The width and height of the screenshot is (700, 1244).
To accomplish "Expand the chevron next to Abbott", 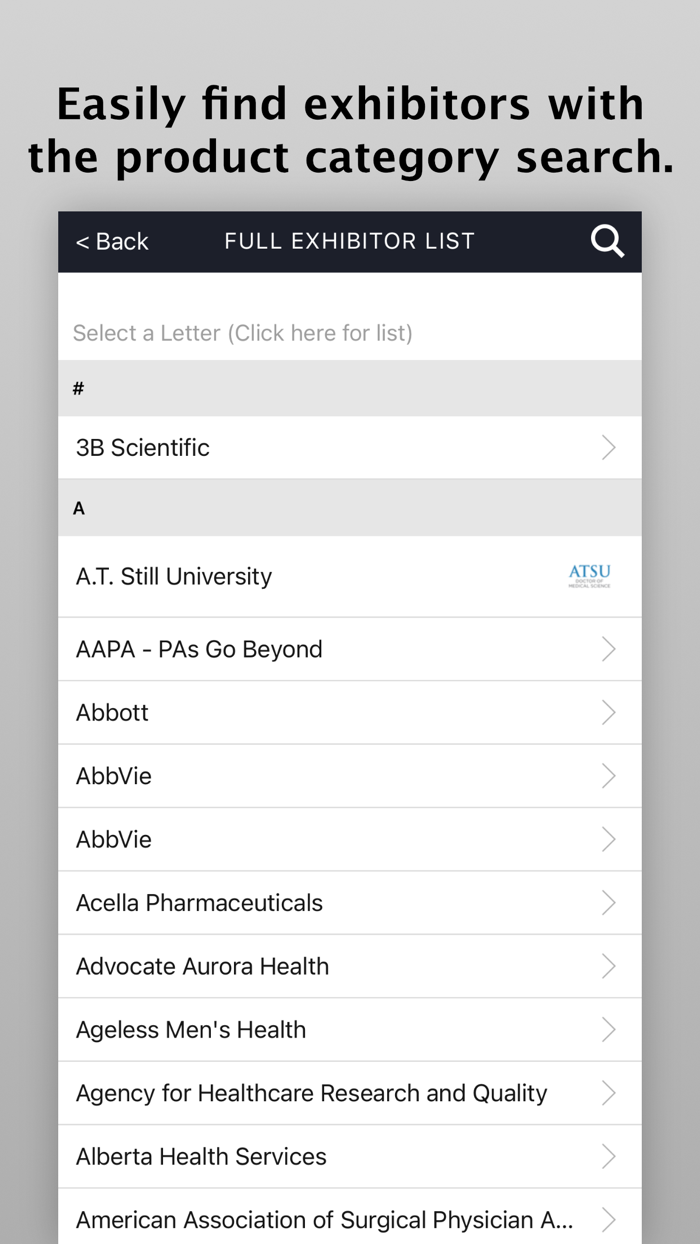I will tap(609, 712).
